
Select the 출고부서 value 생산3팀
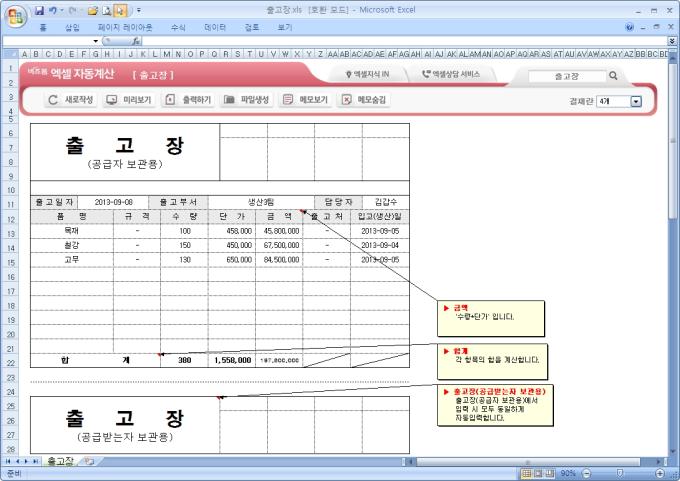tap(261, 202)
